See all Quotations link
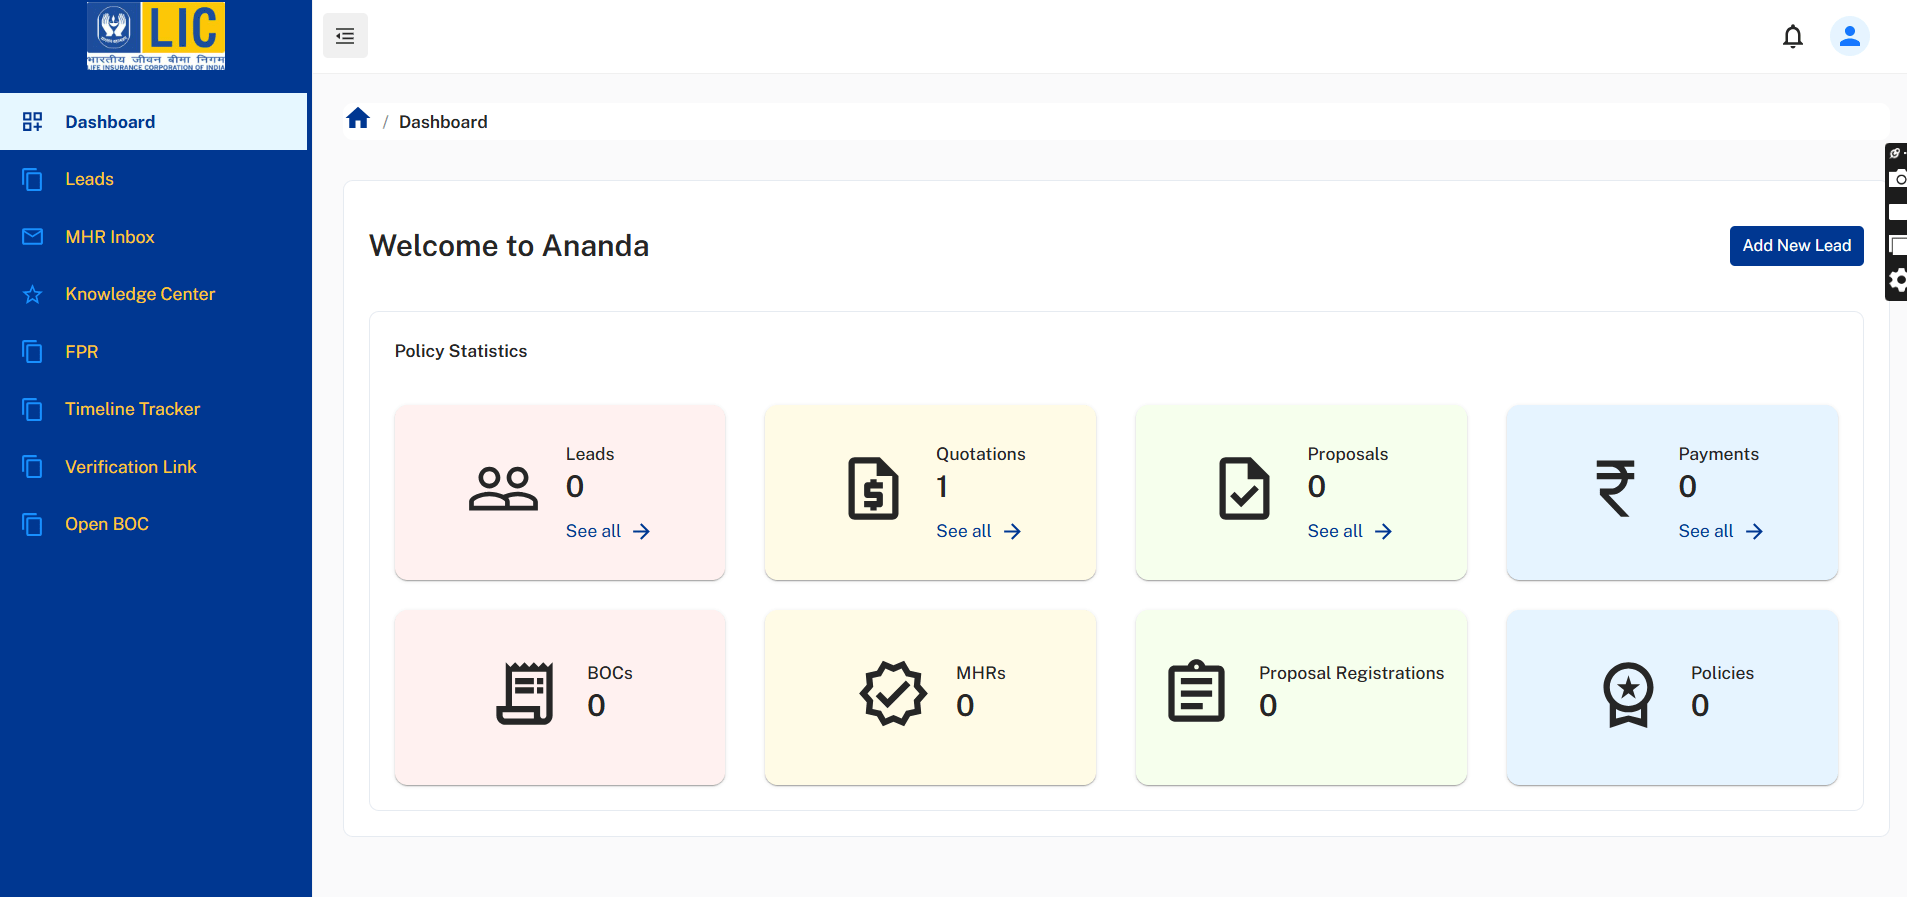 coord(978,531)
